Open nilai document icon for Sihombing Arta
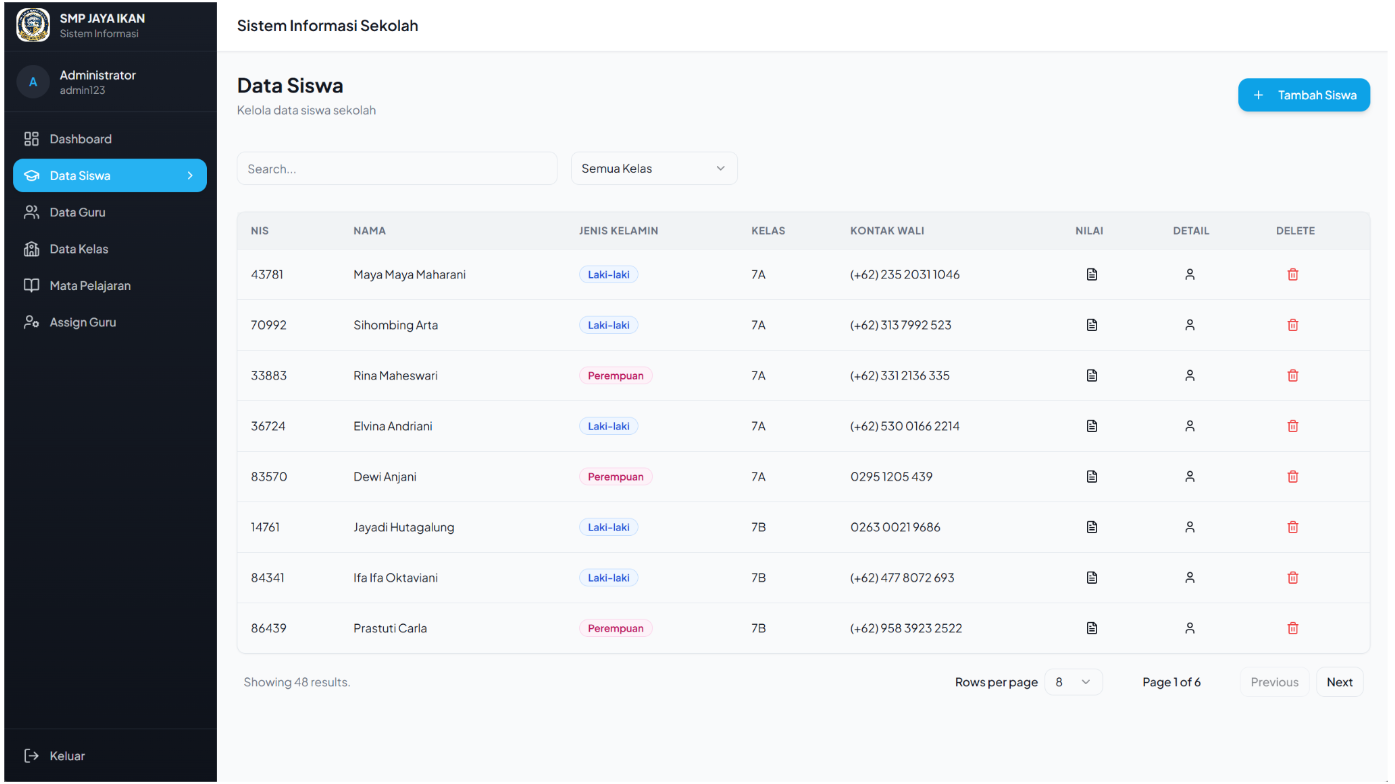The height and width of the screenshot is (784, 1395). point(1091,325)
